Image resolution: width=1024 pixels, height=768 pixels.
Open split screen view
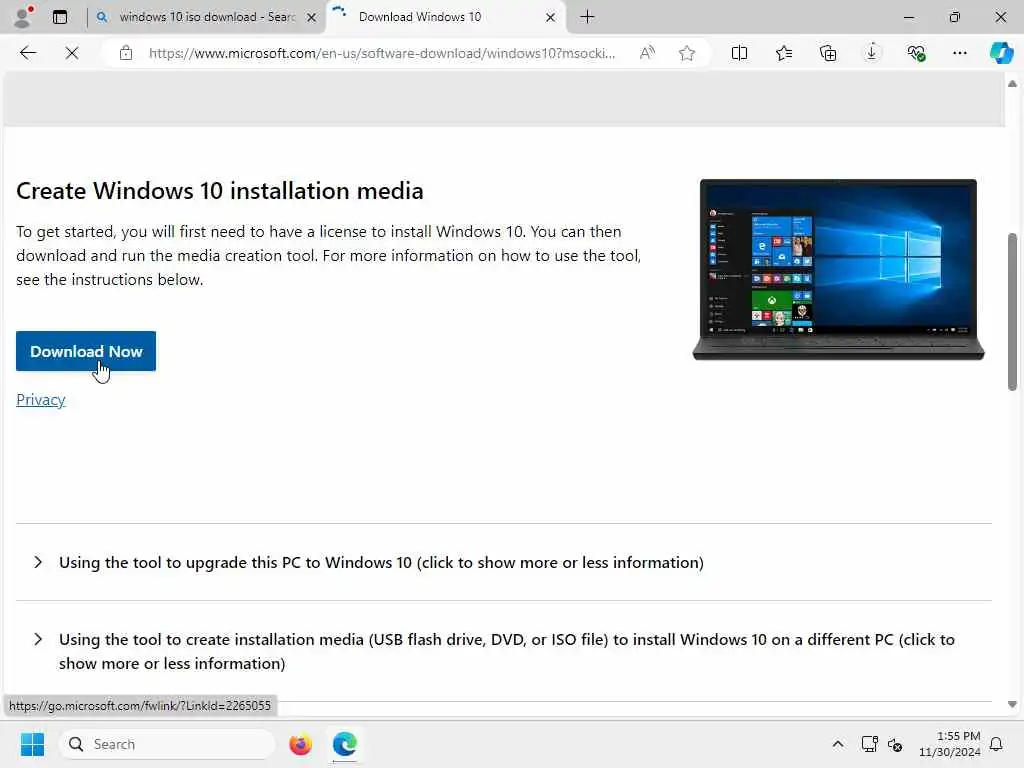coord(739,53)
